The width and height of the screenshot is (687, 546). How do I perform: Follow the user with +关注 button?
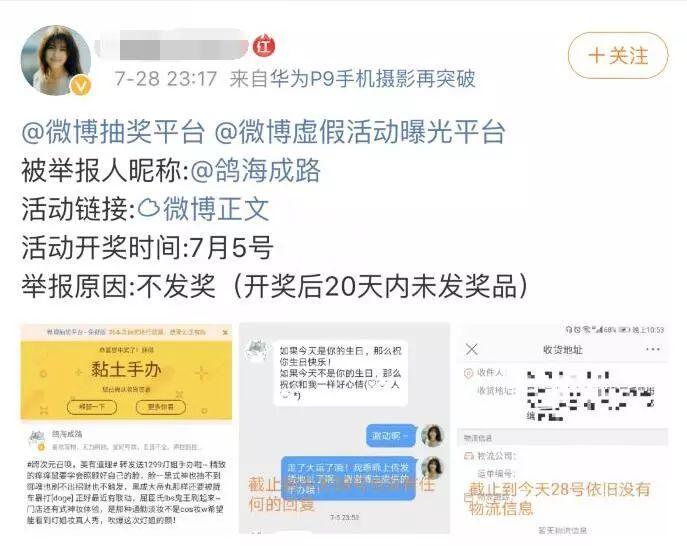point(618,56)
